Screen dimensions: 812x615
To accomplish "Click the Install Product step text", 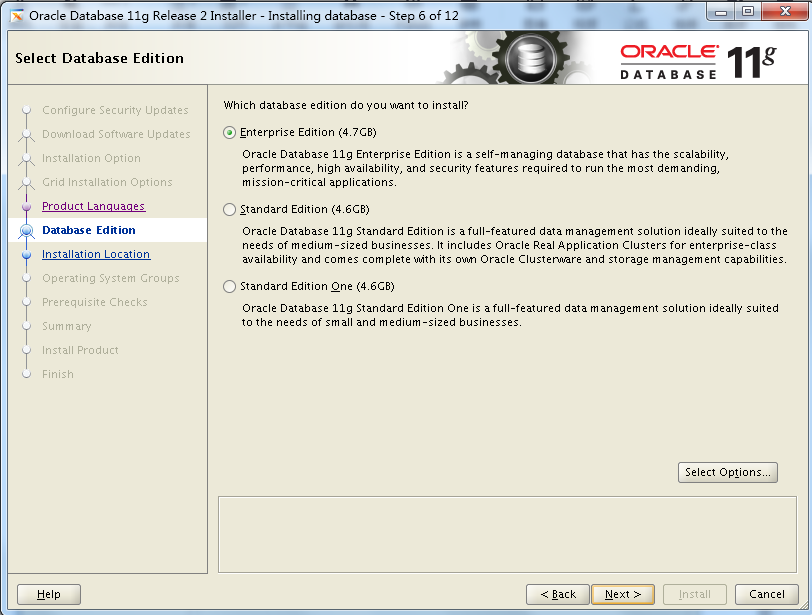I will (x=80, y=350).
